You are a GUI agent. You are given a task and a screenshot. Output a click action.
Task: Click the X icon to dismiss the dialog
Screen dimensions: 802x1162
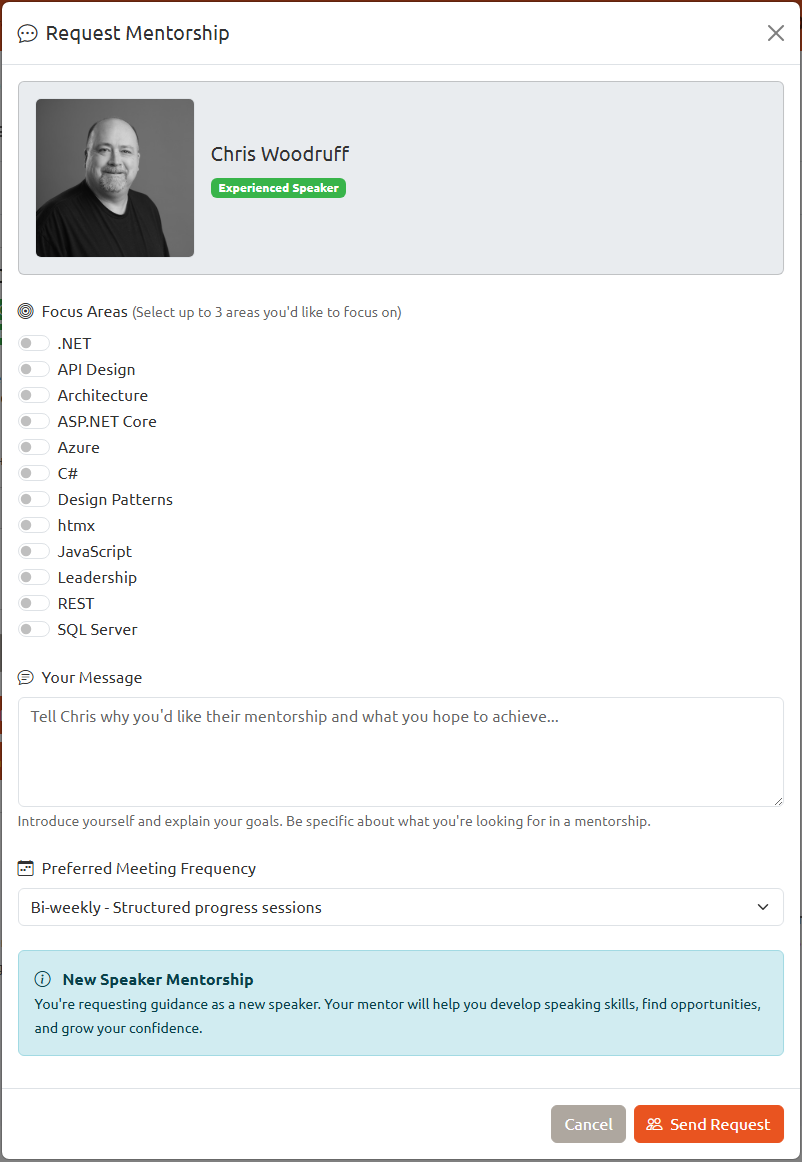775,32
